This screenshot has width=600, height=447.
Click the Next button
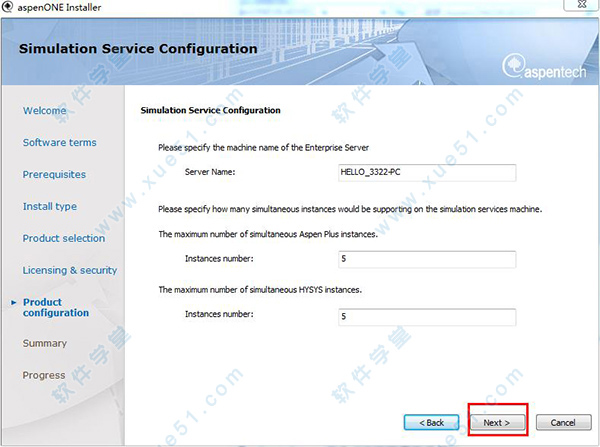point(497,423)
